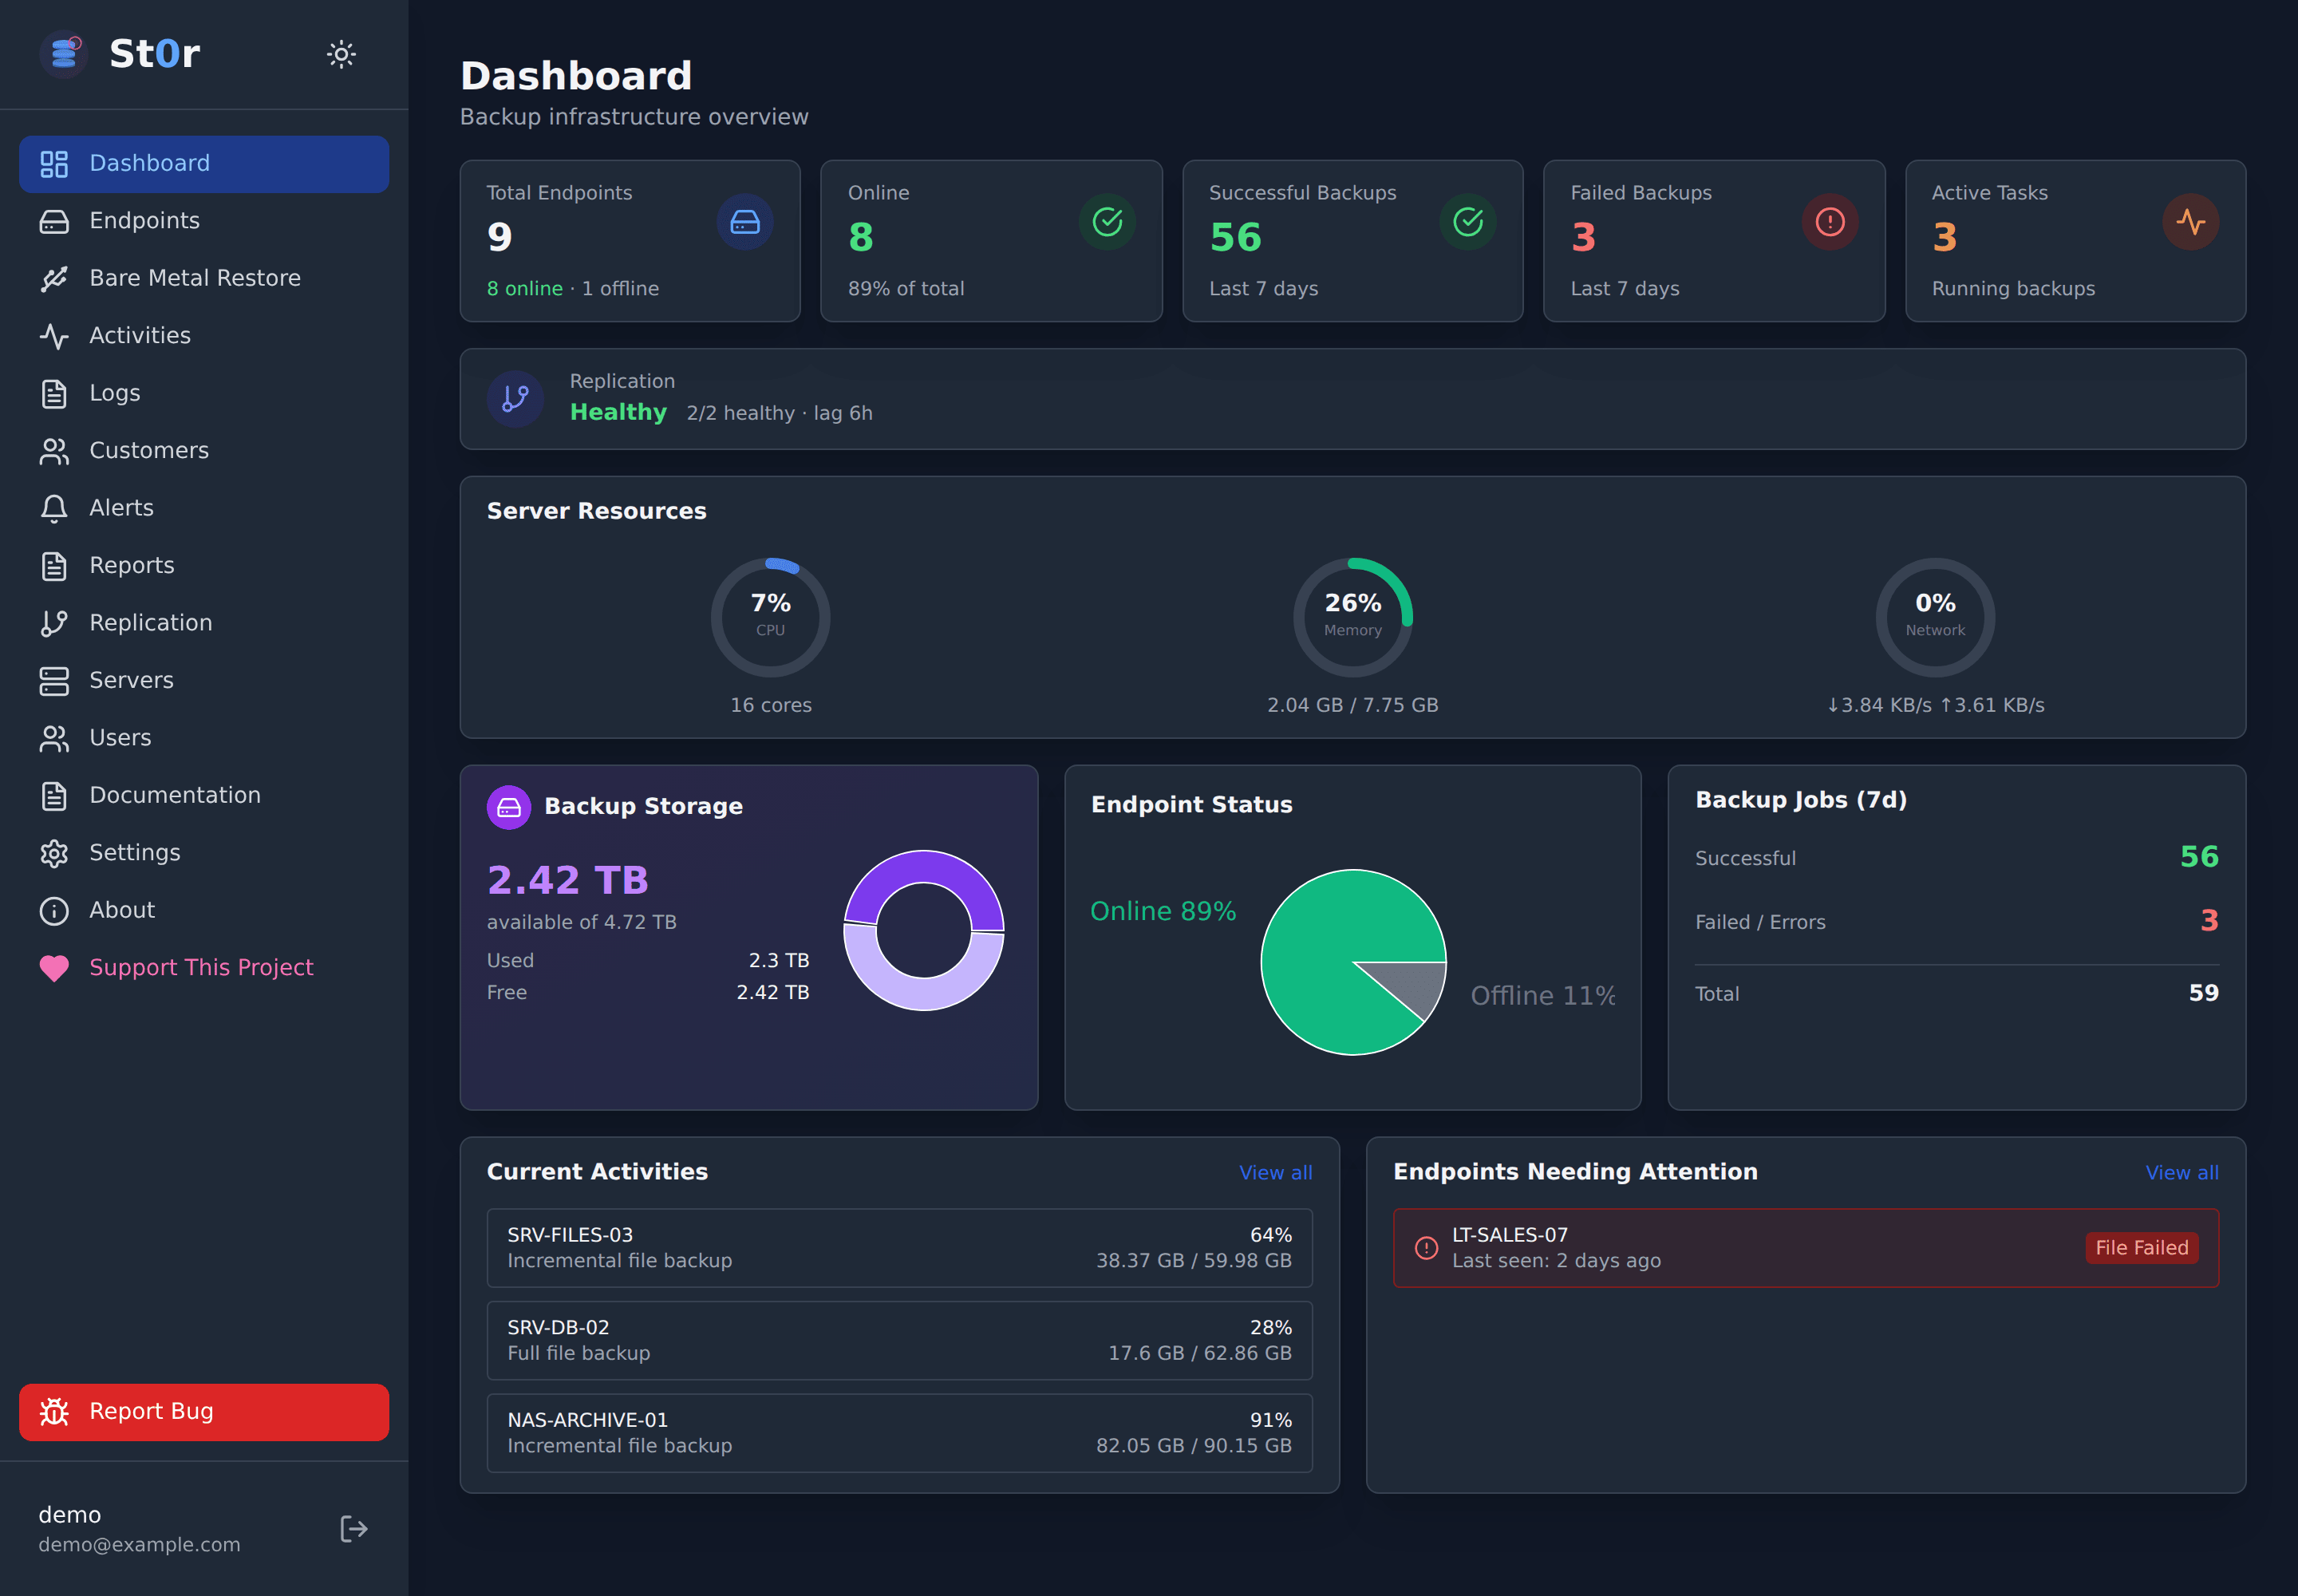
Task: Go to Bare Metal Restore
Action: (204, 278)
